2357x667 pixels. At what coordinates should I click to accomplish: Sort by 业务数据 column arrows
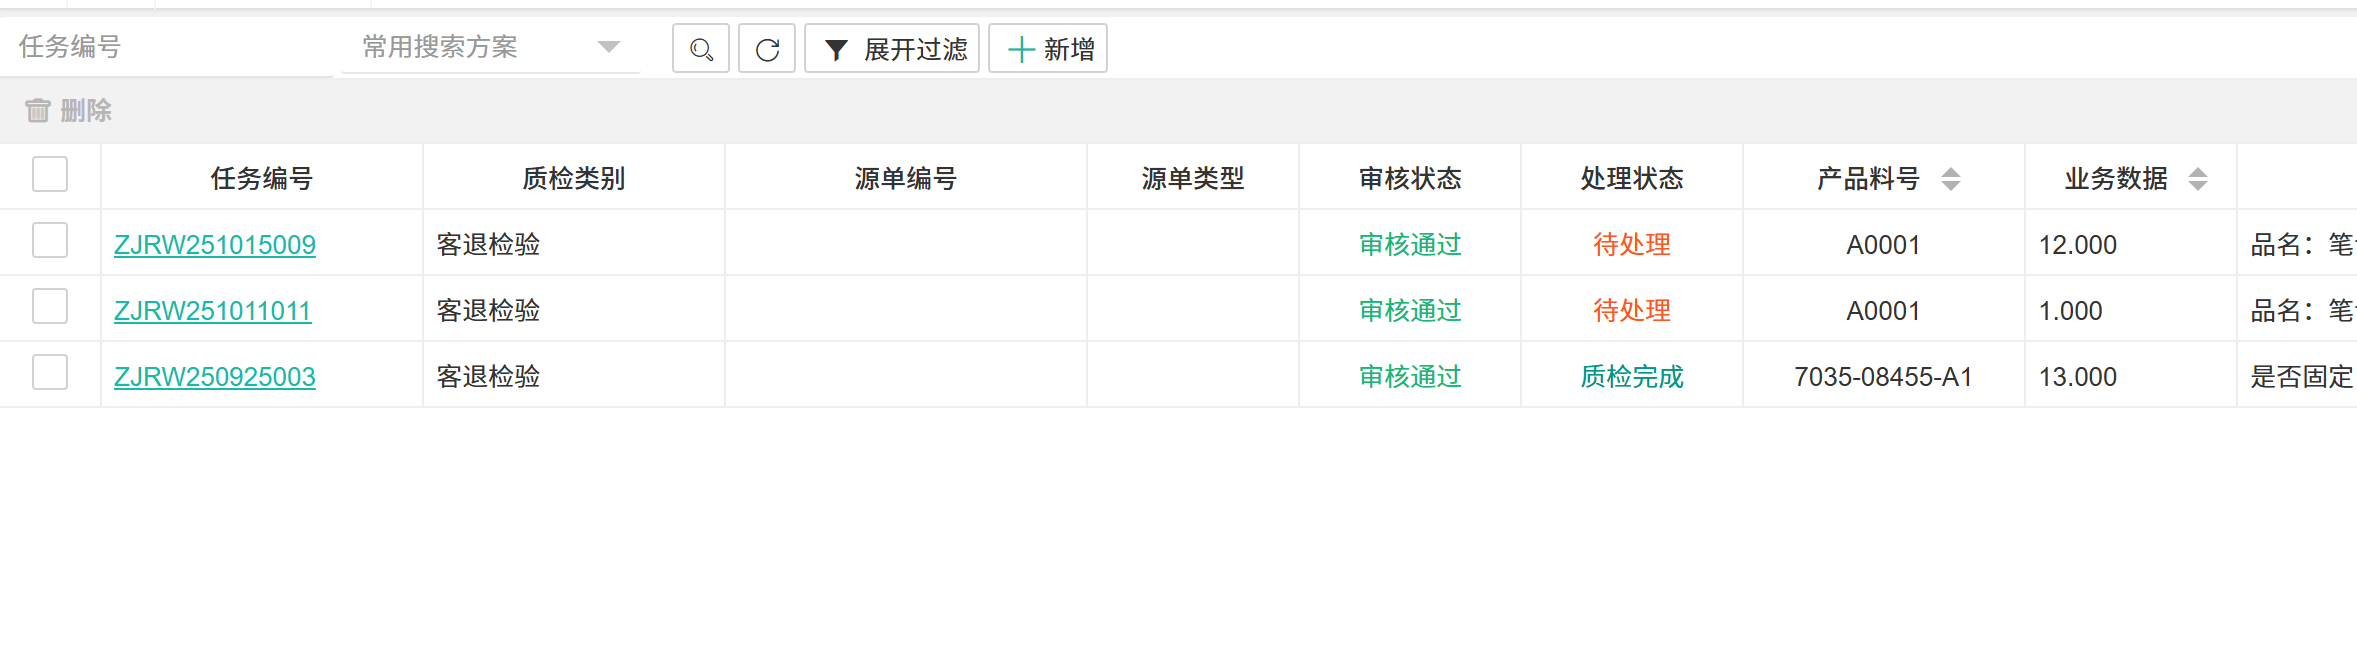pos(2197,179)
